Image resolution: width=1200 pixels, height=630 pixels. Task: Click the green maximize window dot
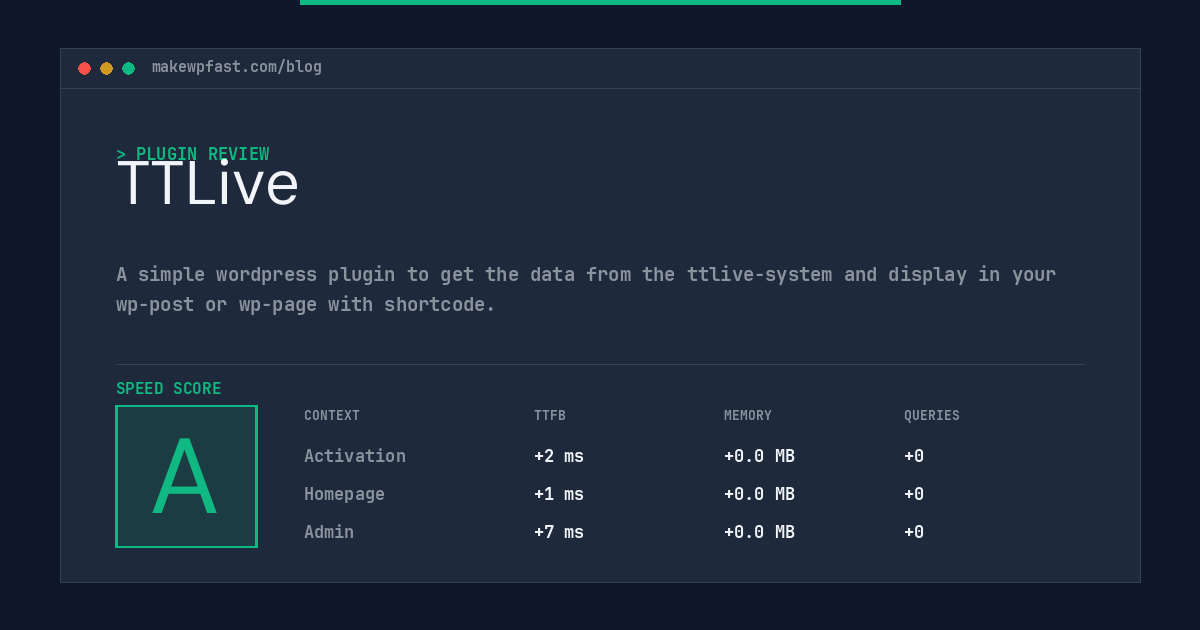128,68
